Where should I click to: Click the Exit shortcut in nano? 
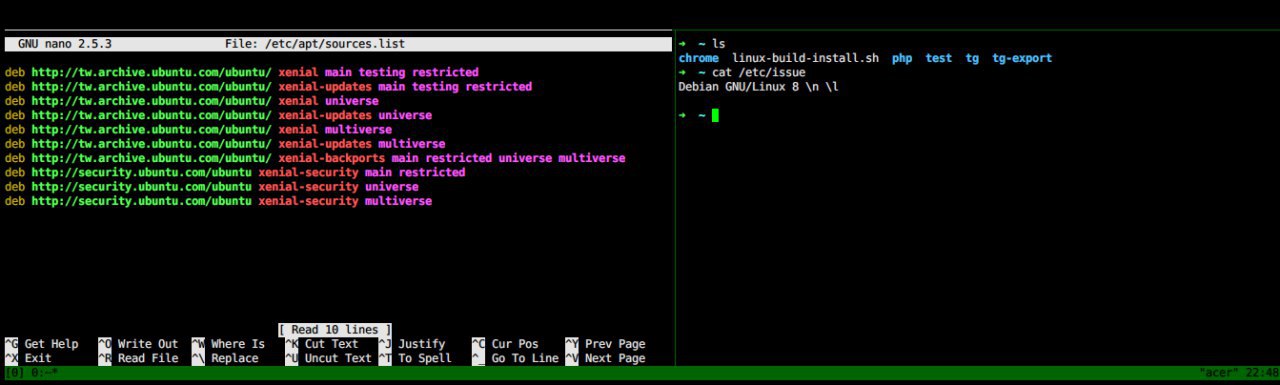tap(28, 358)
